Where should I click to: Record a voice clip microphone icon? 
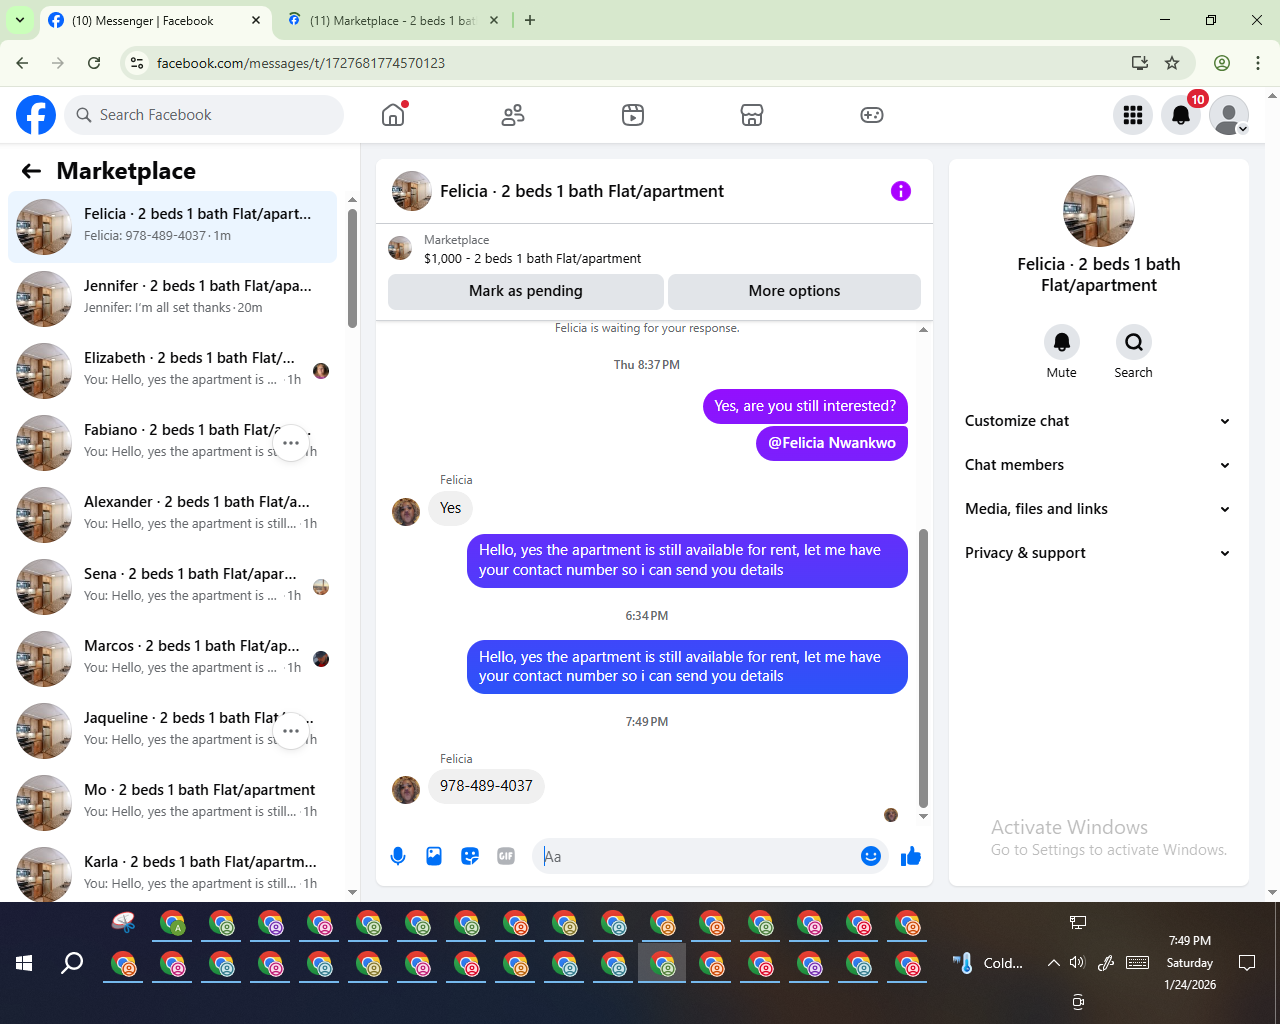pos(398,856)
